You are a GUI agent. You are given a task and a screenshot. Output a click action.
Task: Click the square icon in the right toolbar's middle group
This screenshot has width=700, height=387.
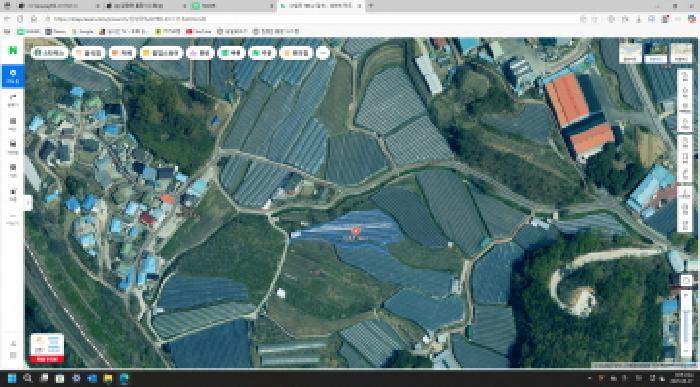tap(685, 143)
